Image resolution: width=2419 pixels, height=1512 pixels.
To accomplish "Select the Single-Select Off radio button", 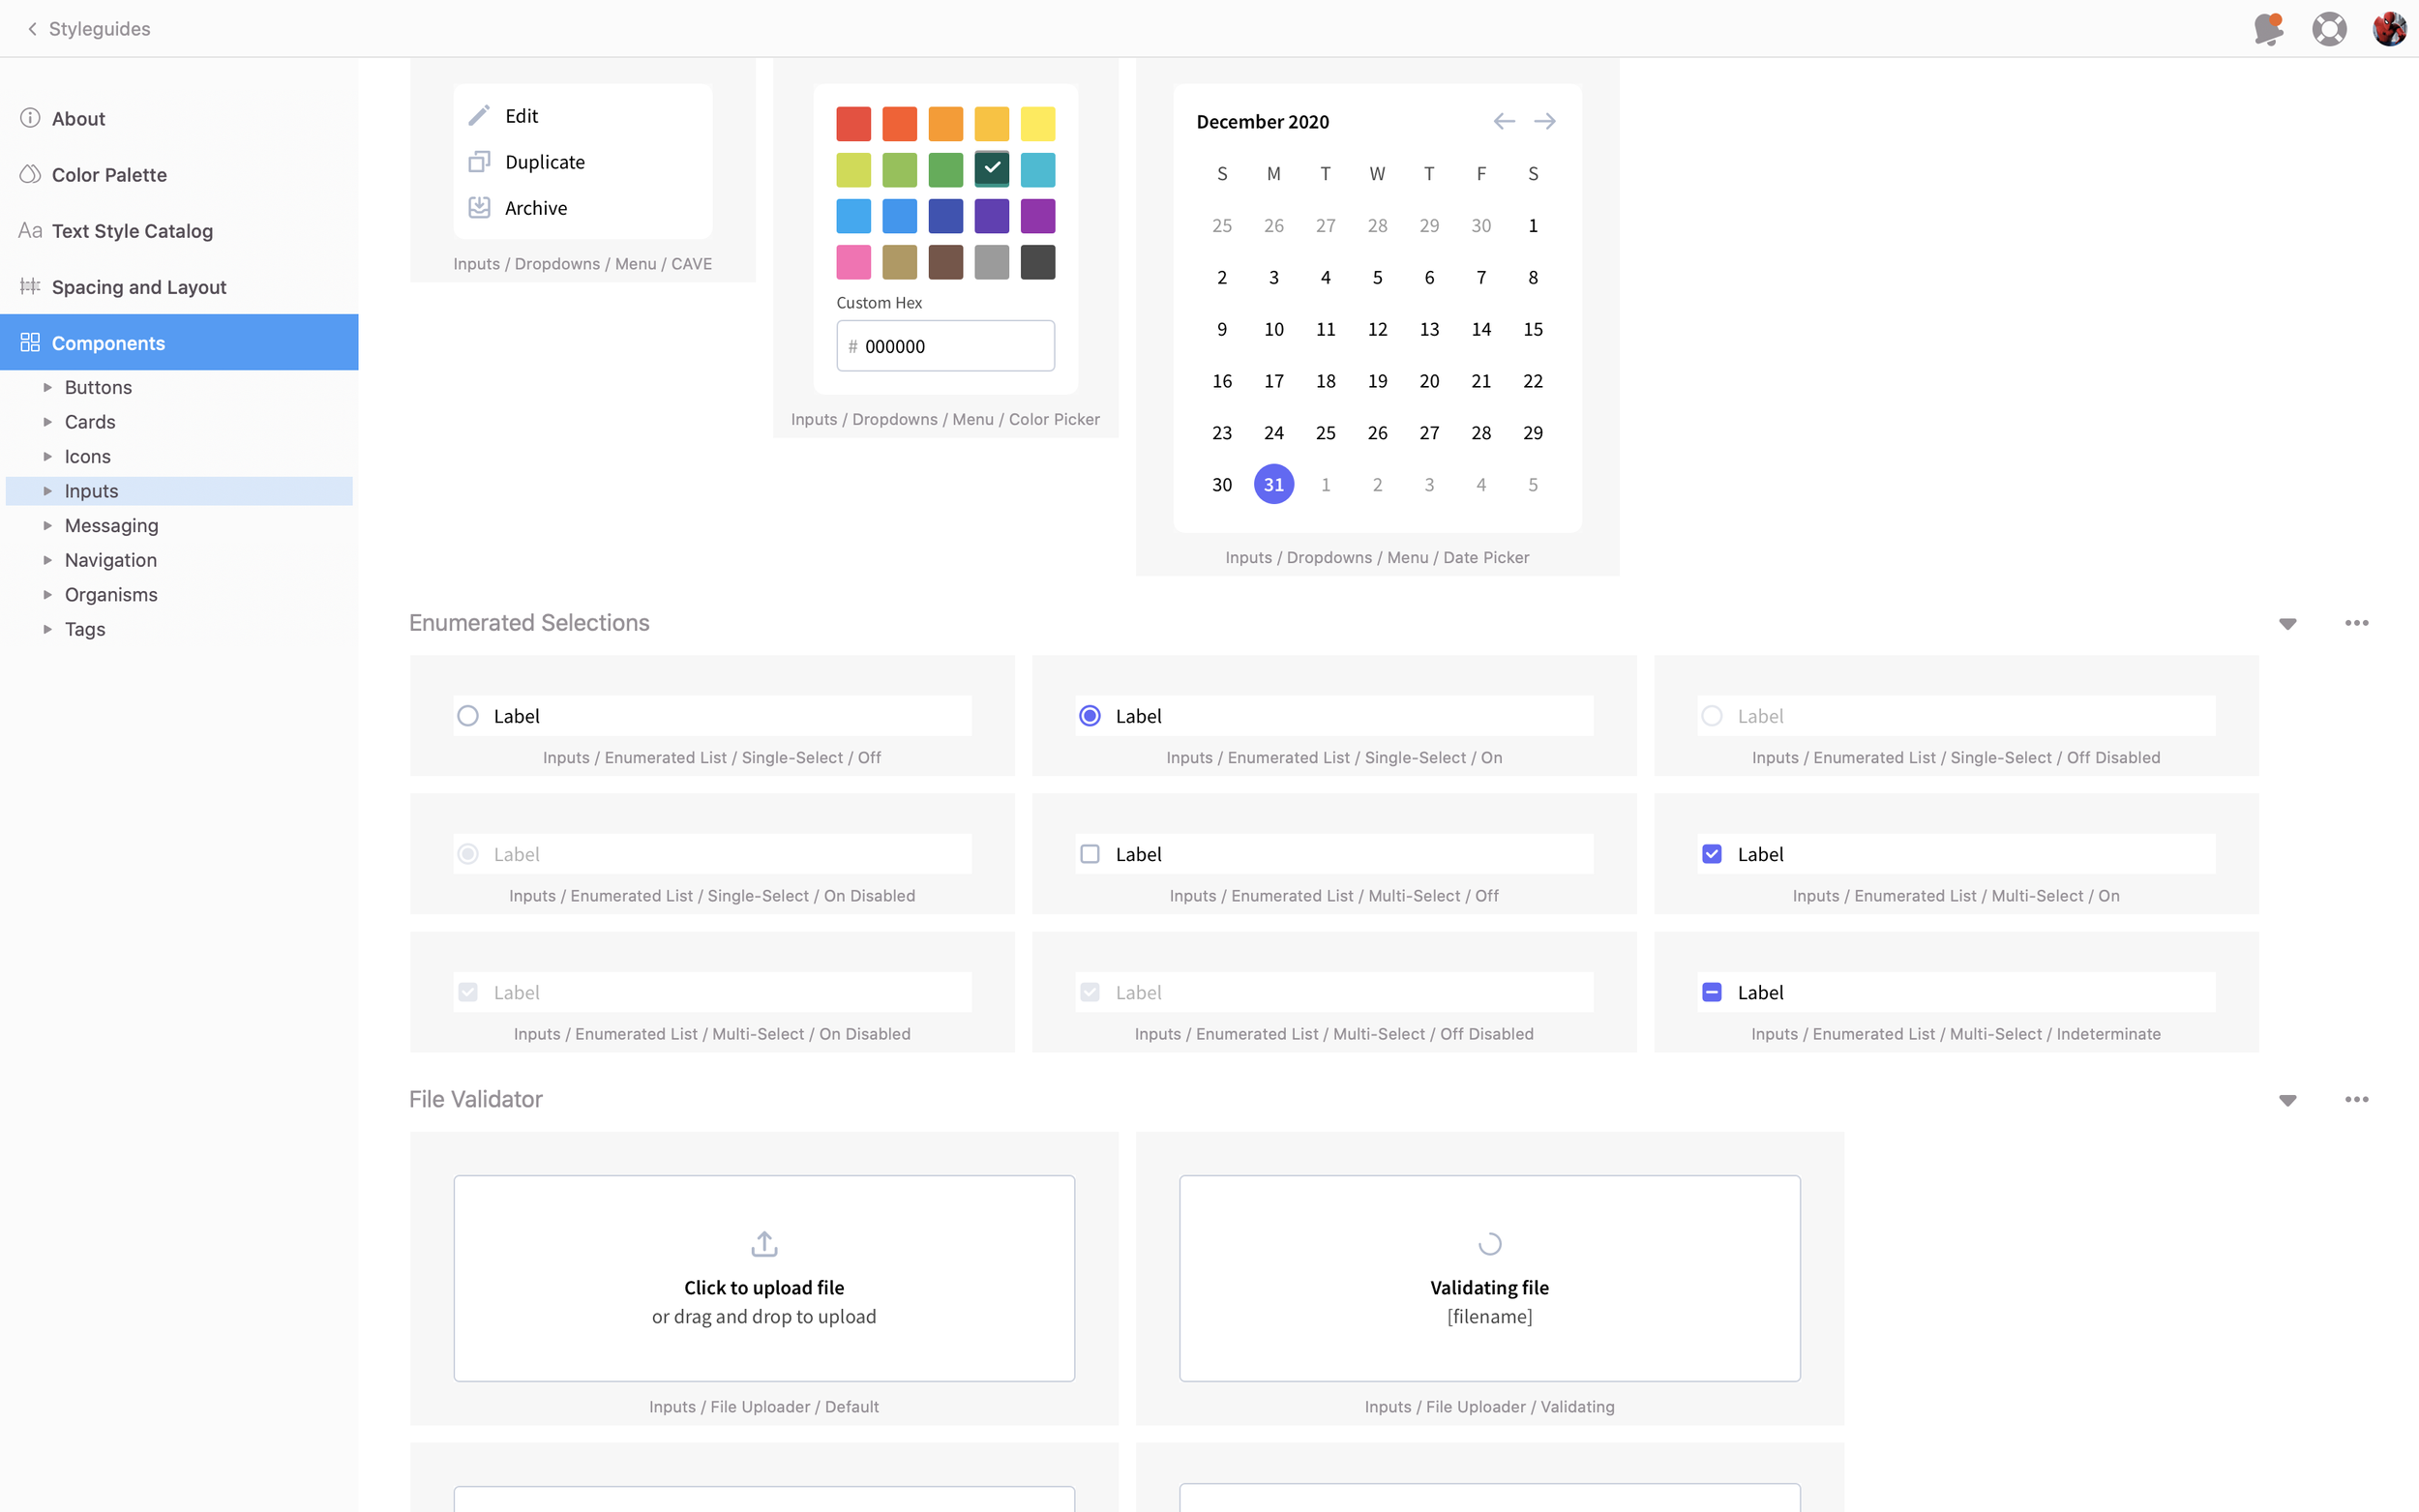I will tap(468, 716).
